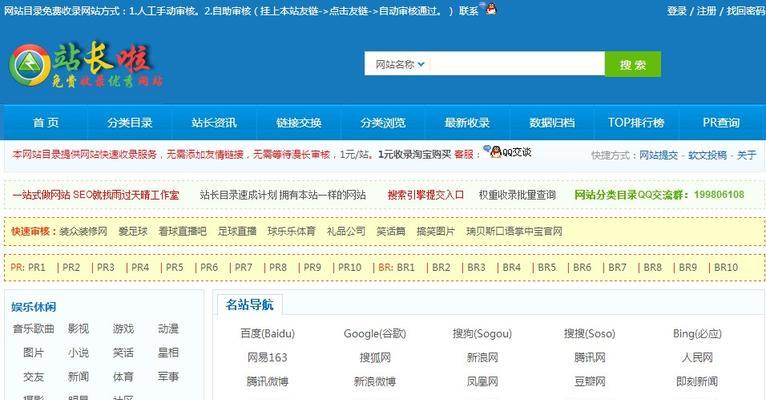Image resolution: width=766 pixels, height=400 pixels.
Task: Filter by PR5
Action: 174,267
